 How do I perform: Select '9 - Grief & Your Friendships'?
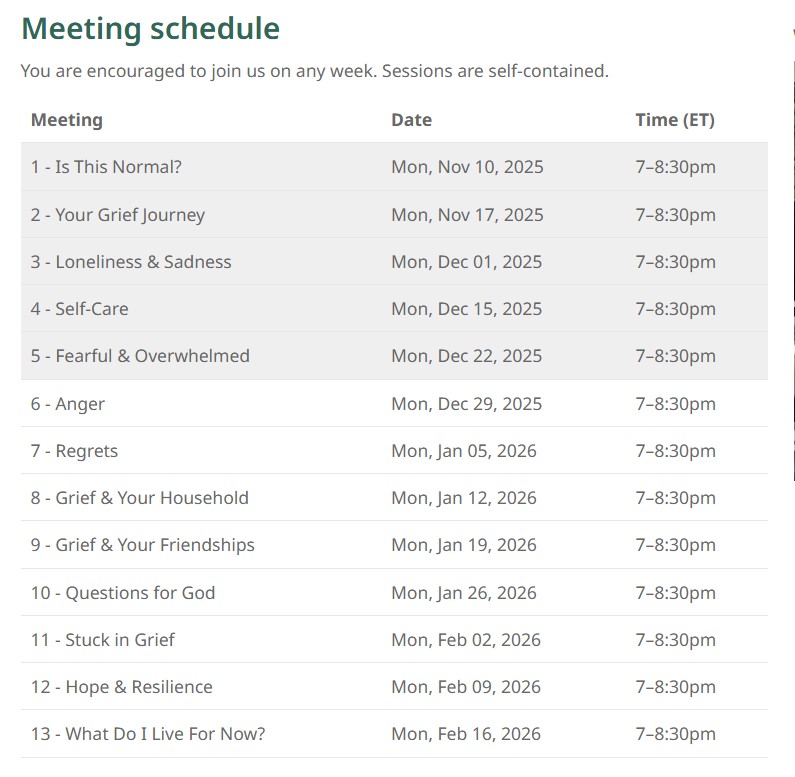tap(142, 545)
